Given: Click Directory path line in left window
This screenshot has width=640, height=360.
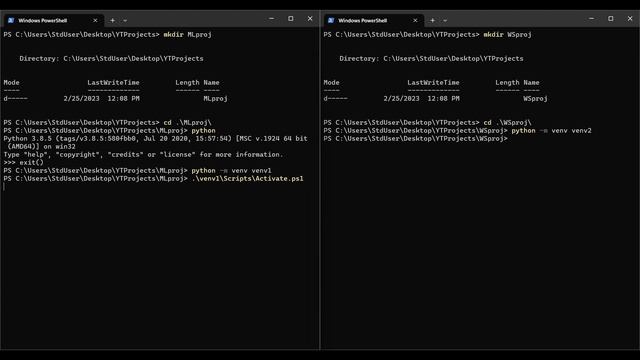Looking at the screenshot, I should (111, 58).
